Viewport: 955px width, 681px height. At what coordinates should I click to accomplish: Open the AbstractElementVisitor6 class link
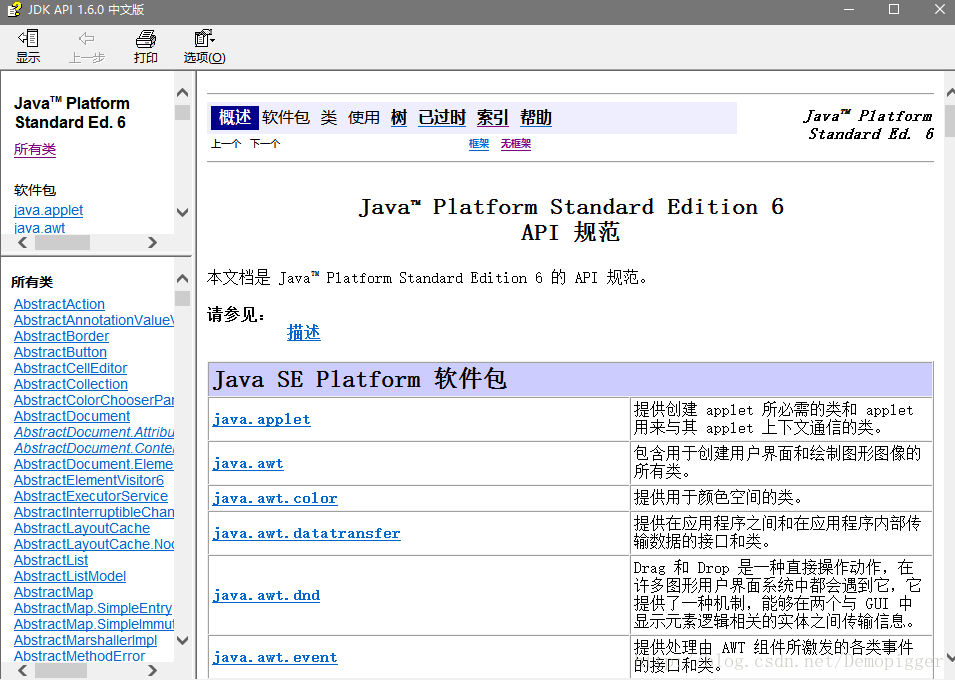click(x=89, y=480)
